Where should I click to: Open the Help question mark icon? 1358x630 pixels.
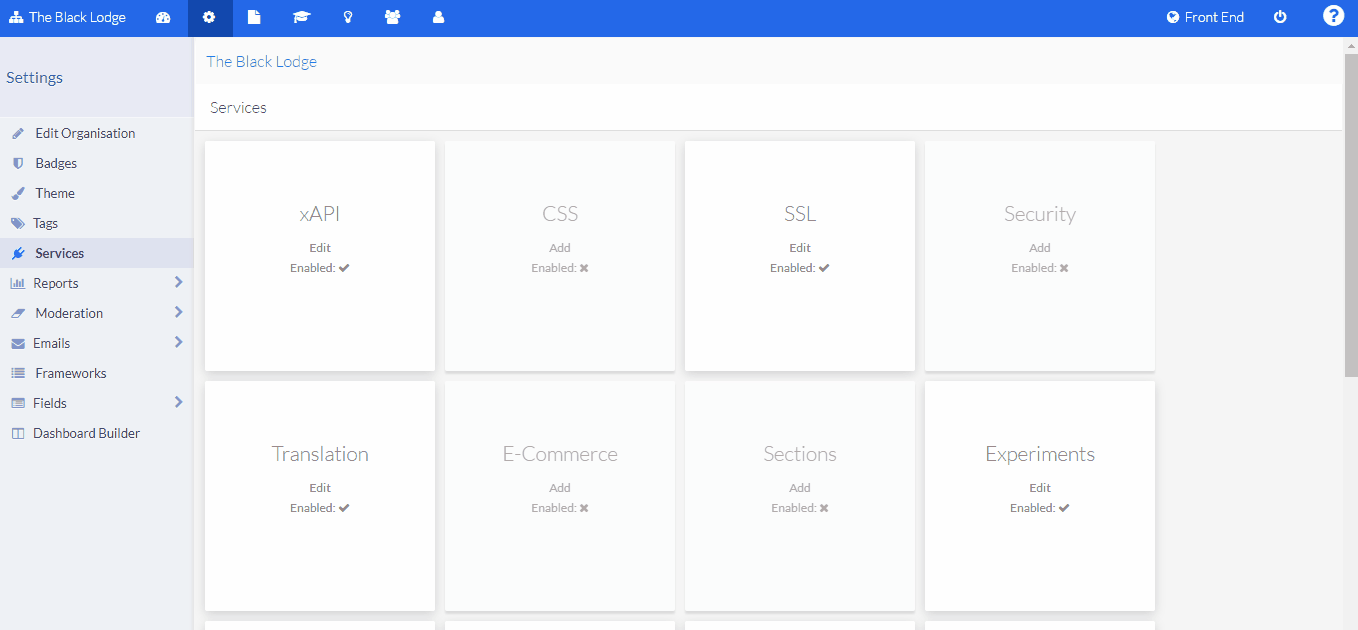tap(1333, 17)
